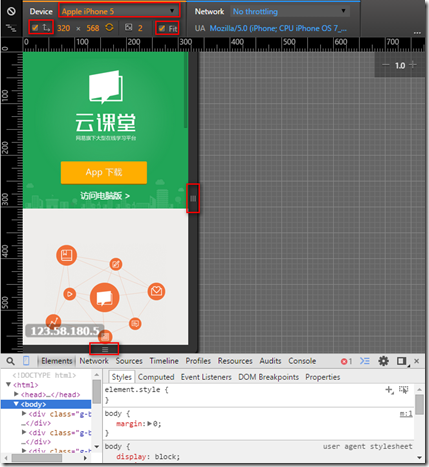Open the Timeline tab
Screen dimensions: 429x467
(x=164, y=361)
